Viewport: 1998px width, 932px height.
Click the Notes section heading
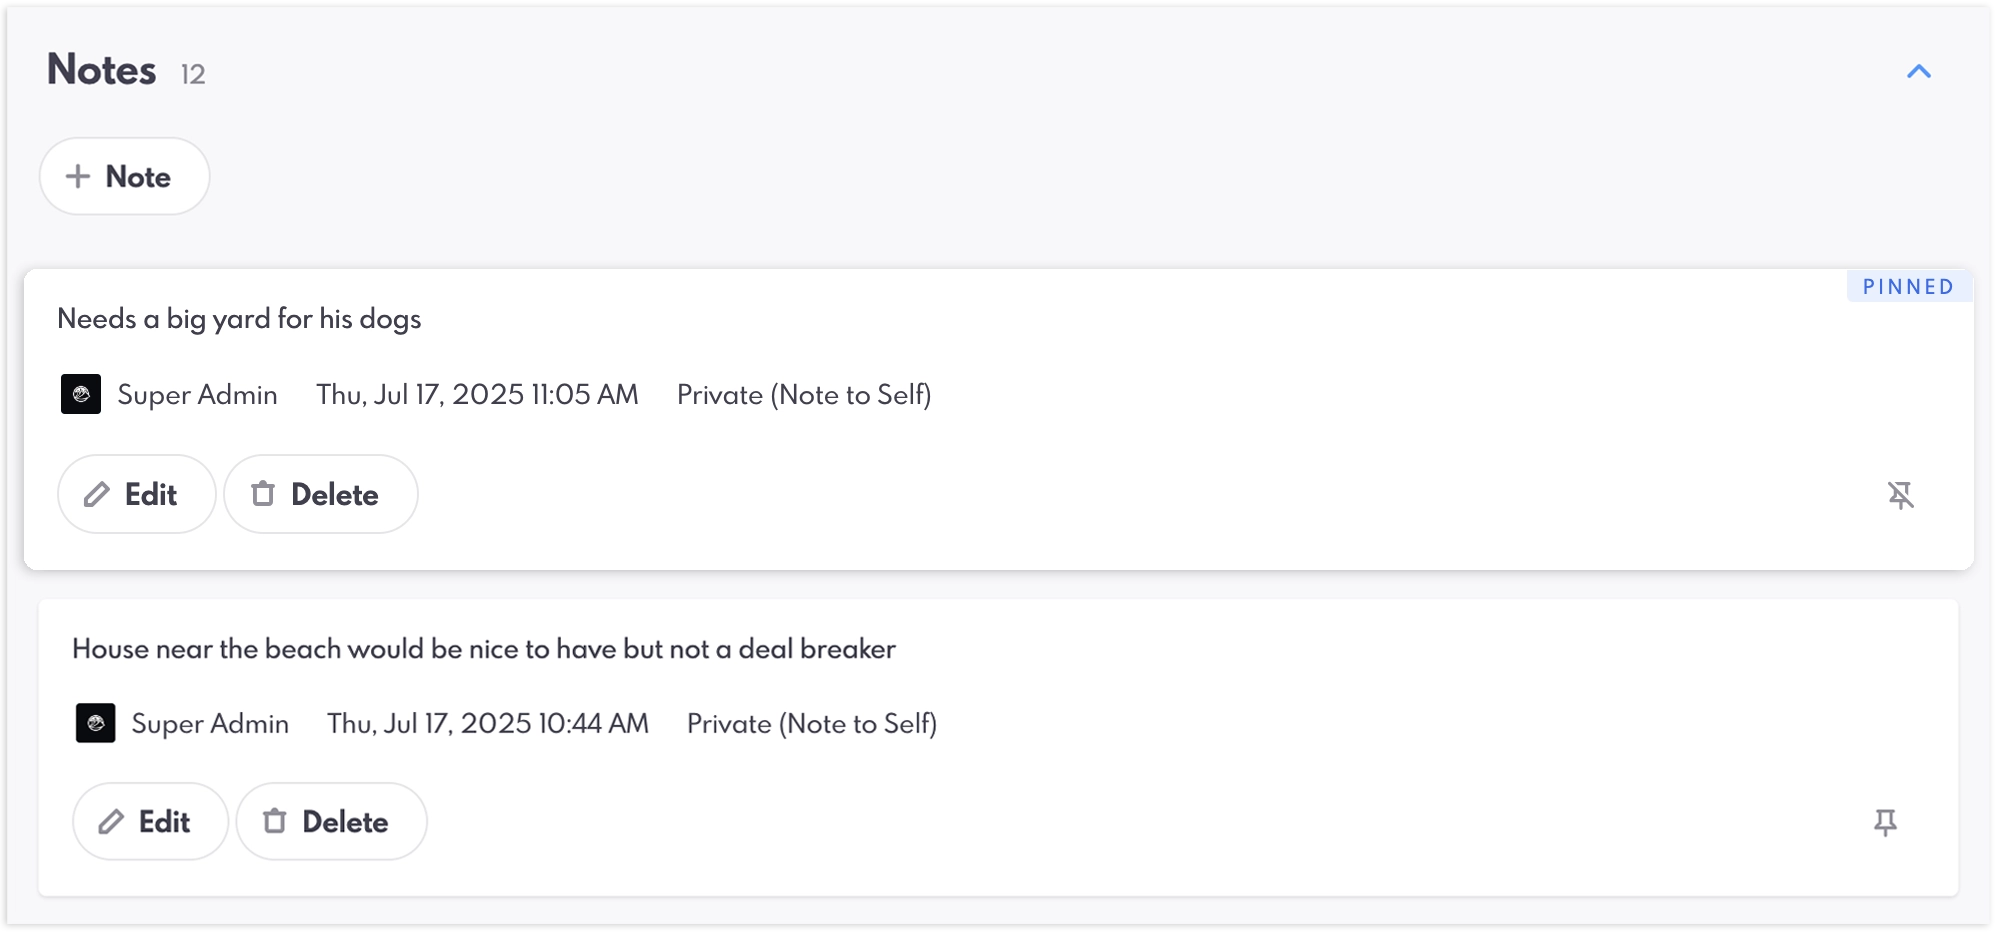[x=102, y=70]
